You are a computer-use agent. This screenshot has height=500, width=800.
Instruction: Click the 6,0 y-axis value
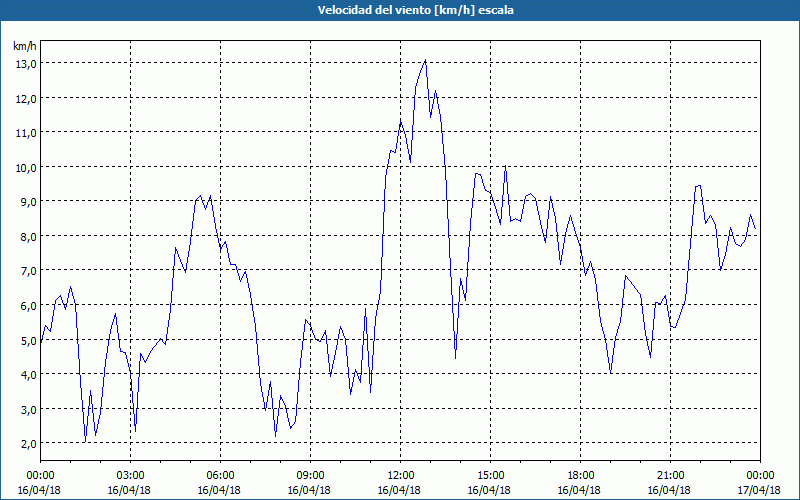click(29, 305)
